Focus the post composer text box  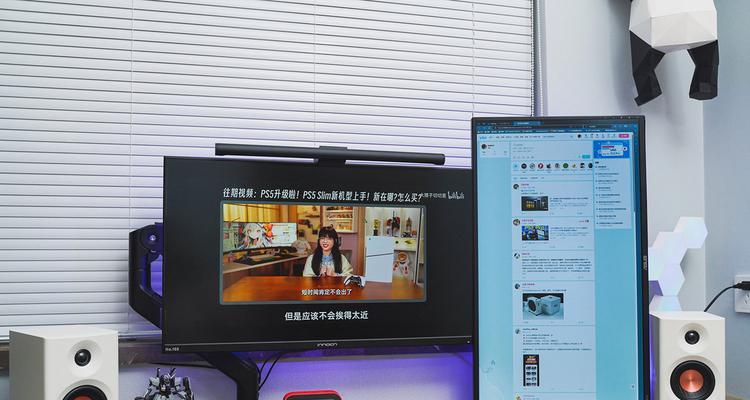pos(552,148)
